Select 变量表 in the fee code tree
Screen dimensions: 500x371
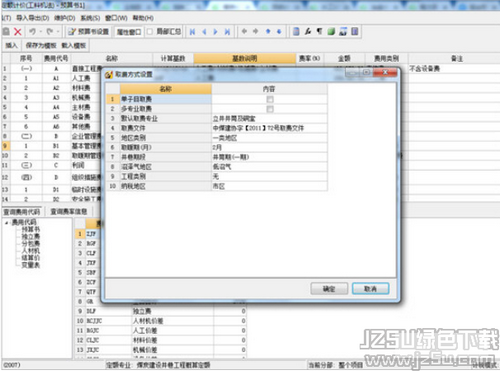coord(31,265)
